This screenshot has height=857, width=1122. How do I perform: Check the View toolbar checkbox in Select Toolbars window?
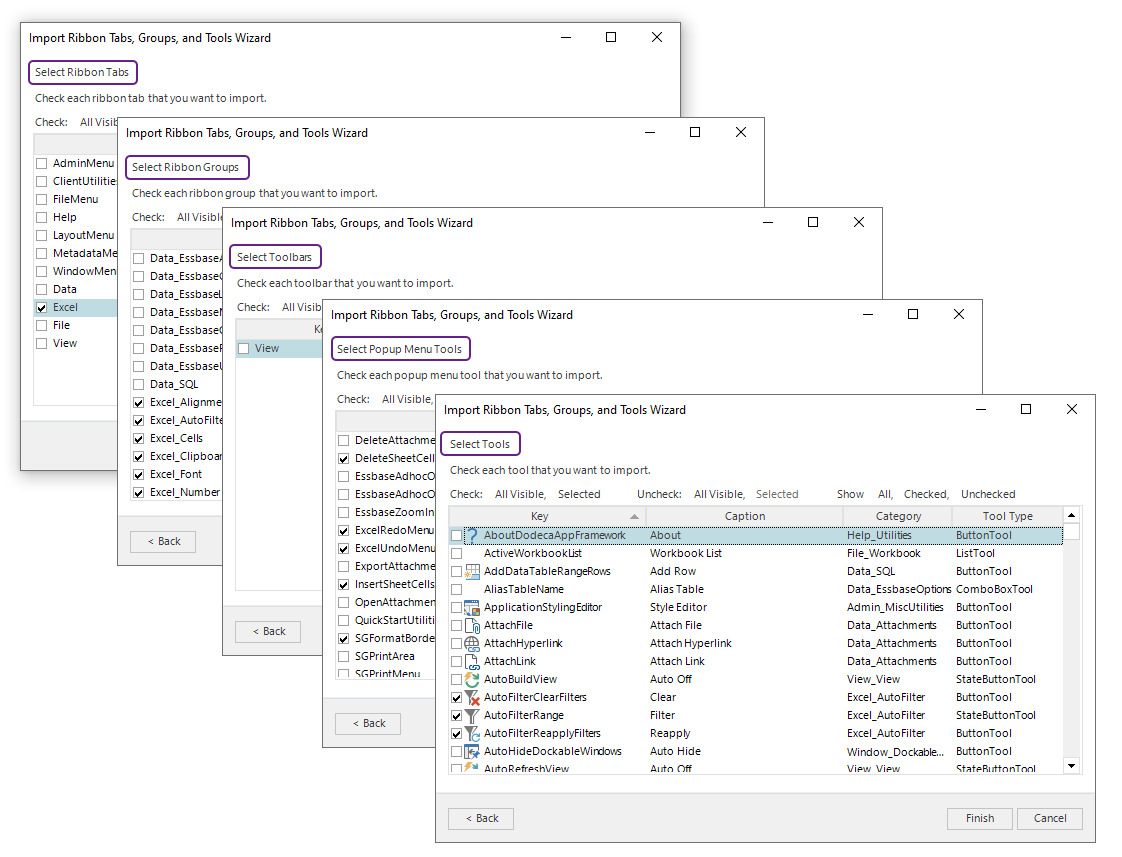[243, 348]
